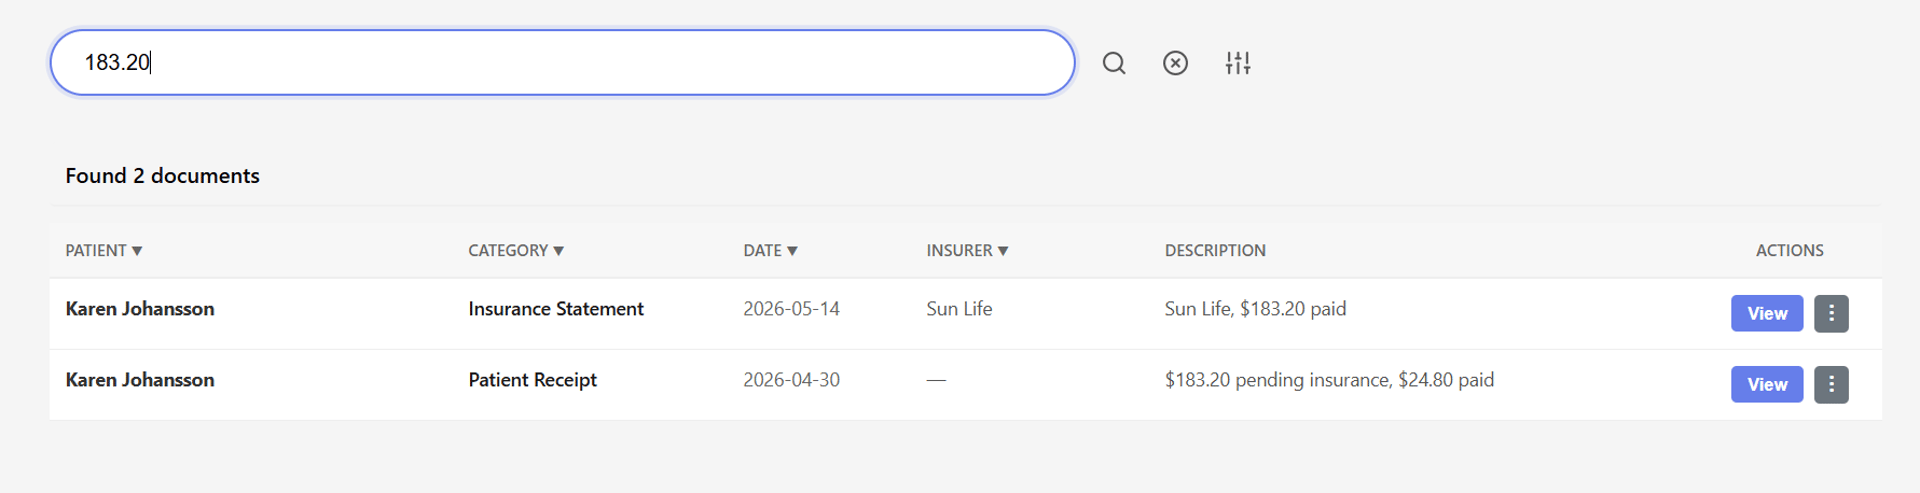Click the date 2026-04-30
Viewport: 1920px width, 493px height.
(x=791, y=380)
